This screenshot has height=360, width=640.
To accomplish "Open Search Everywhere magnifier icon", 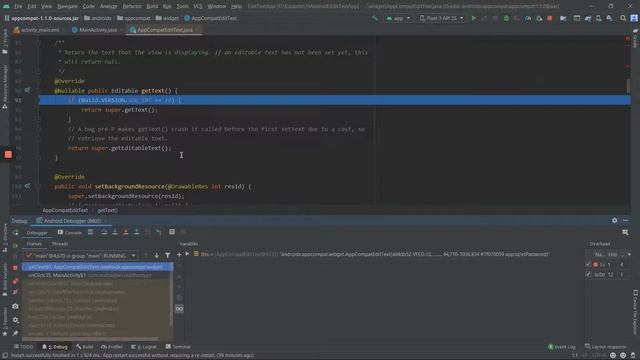I will [623, 18].
